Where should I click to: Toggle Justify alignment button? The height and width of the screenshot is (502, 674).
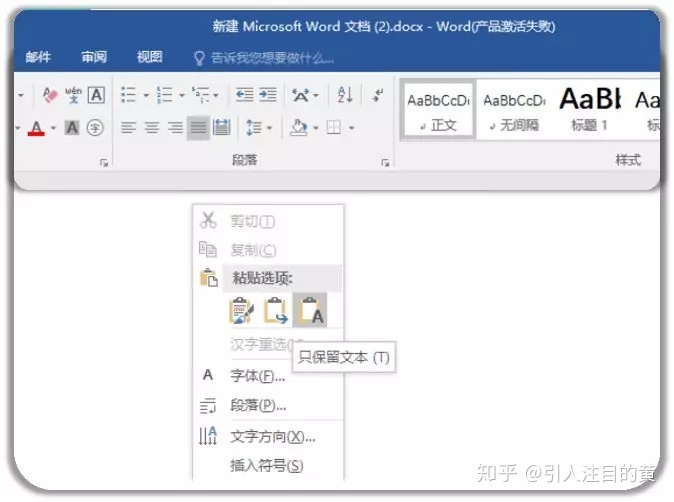click(x=198, y=128)
